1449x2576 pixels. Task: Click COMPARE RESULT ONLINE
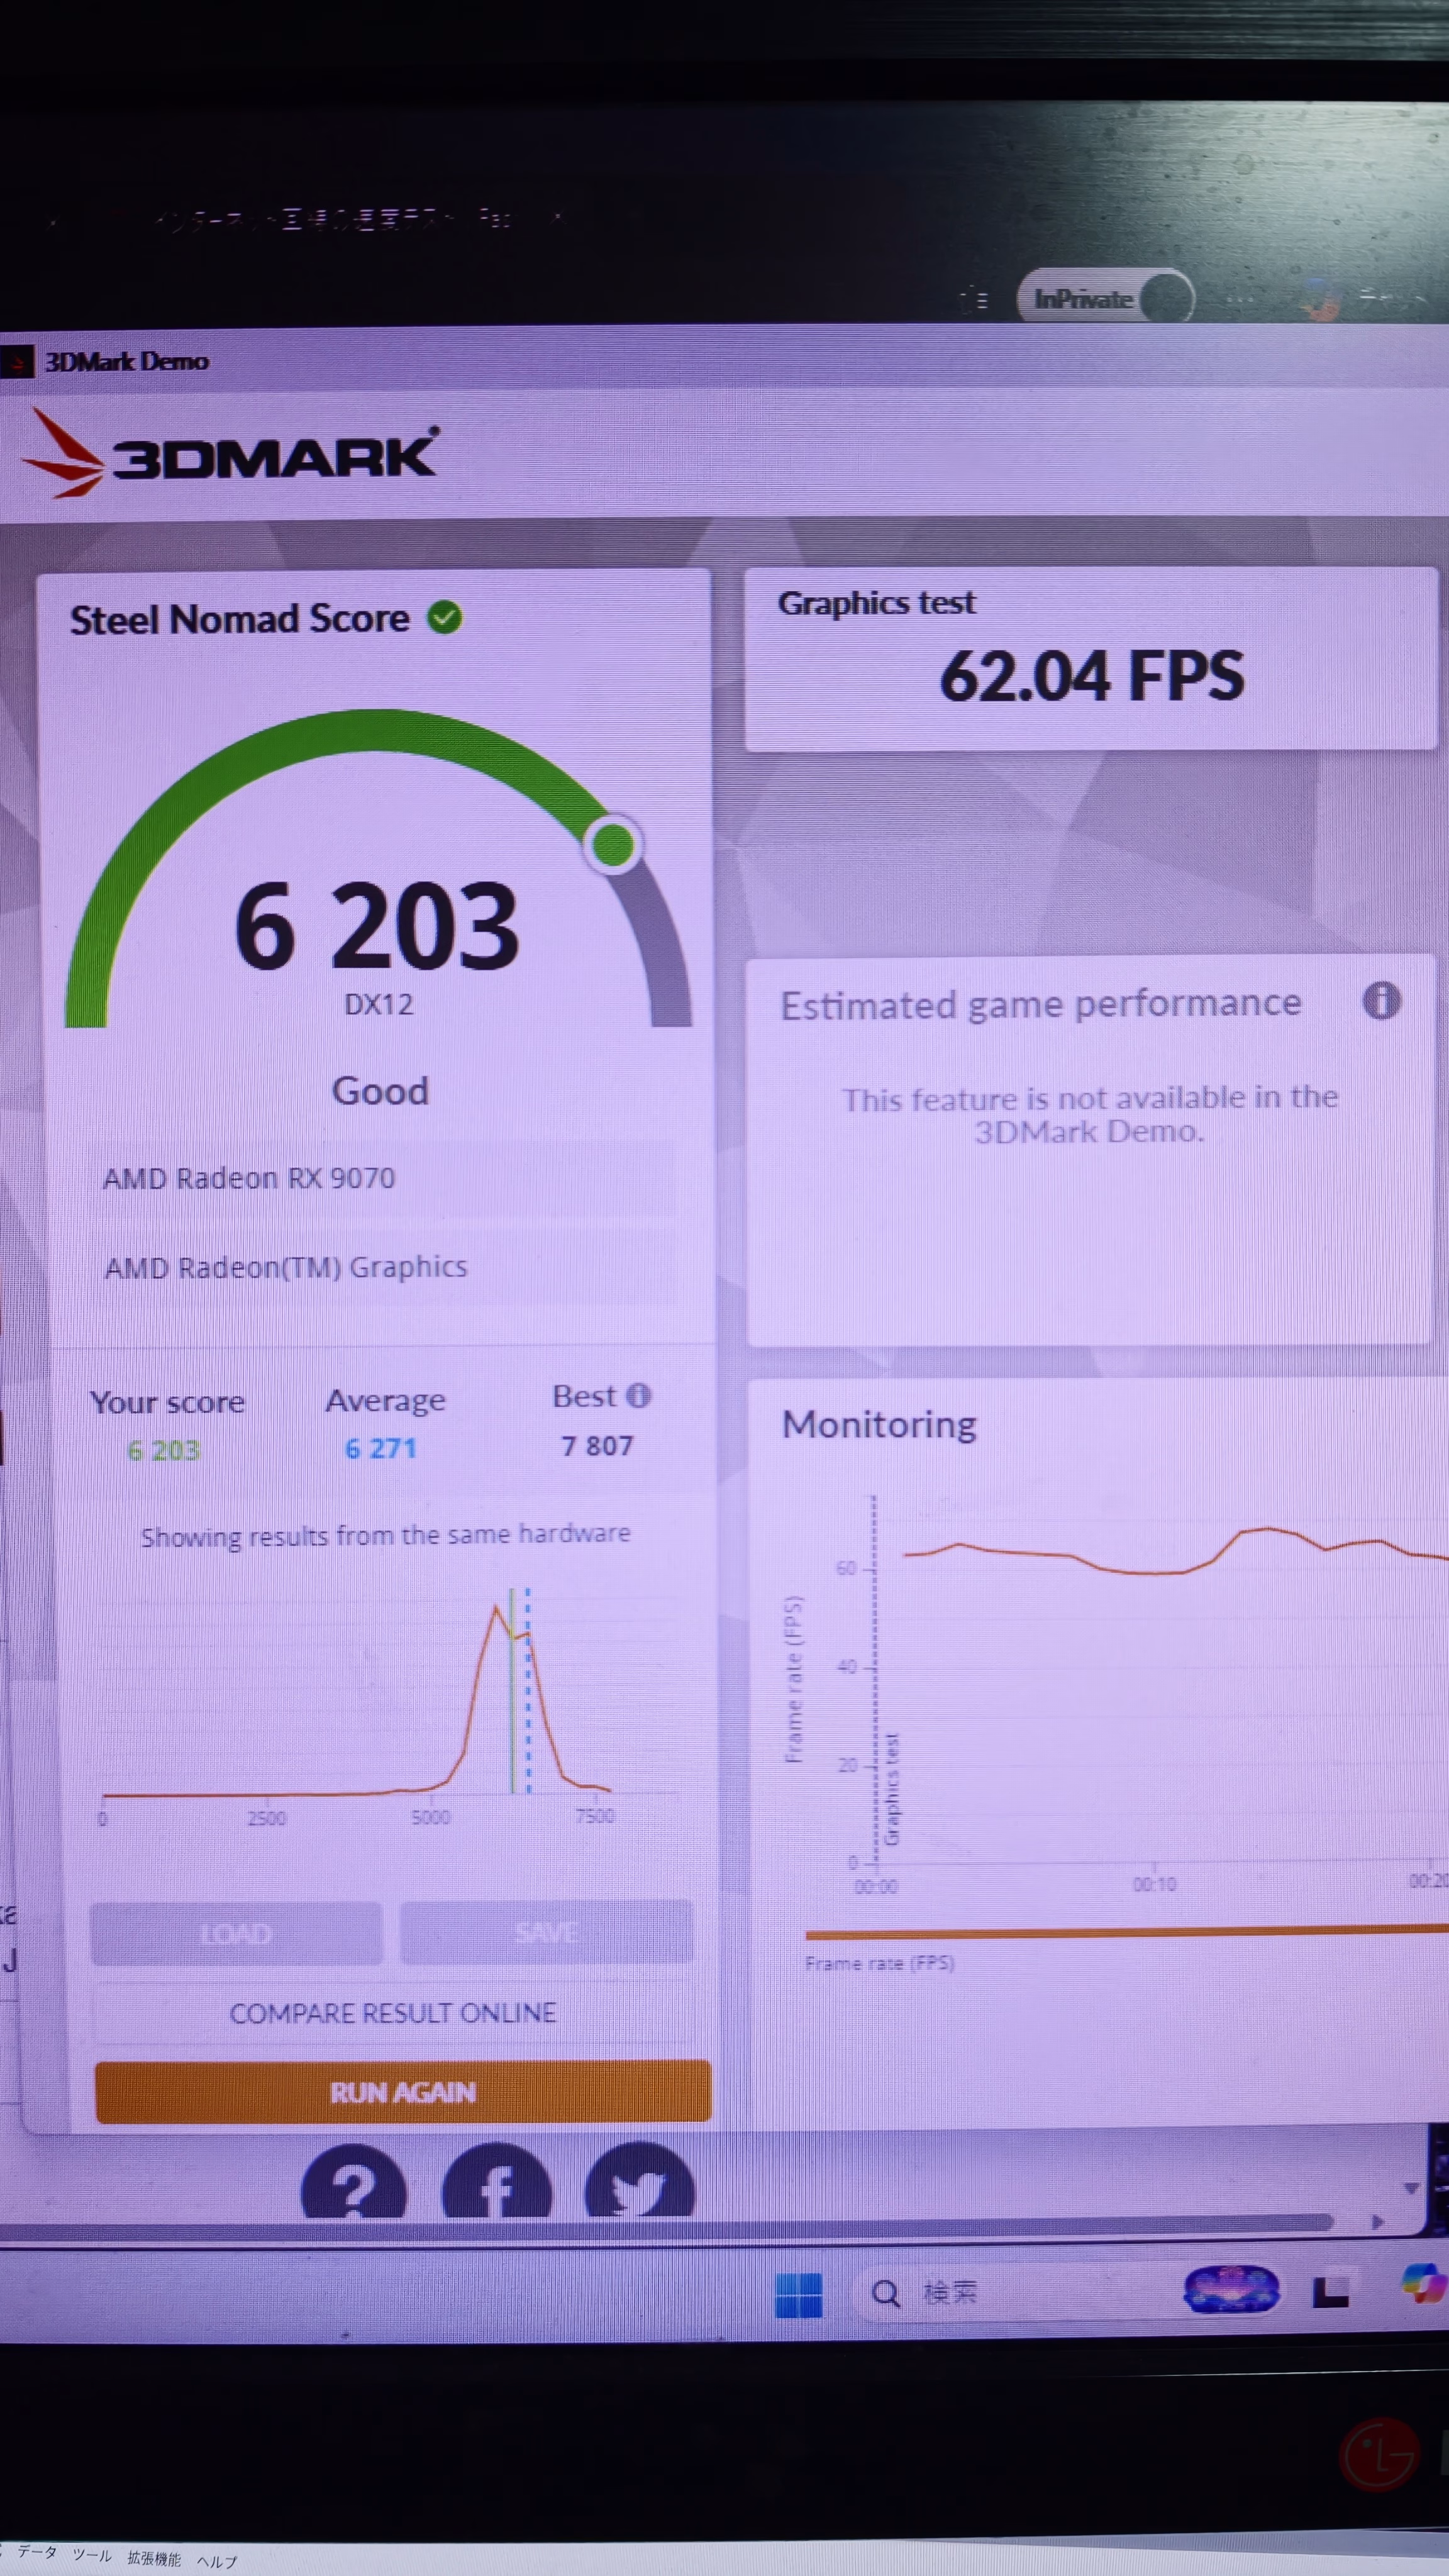[x=393, y=2013]
